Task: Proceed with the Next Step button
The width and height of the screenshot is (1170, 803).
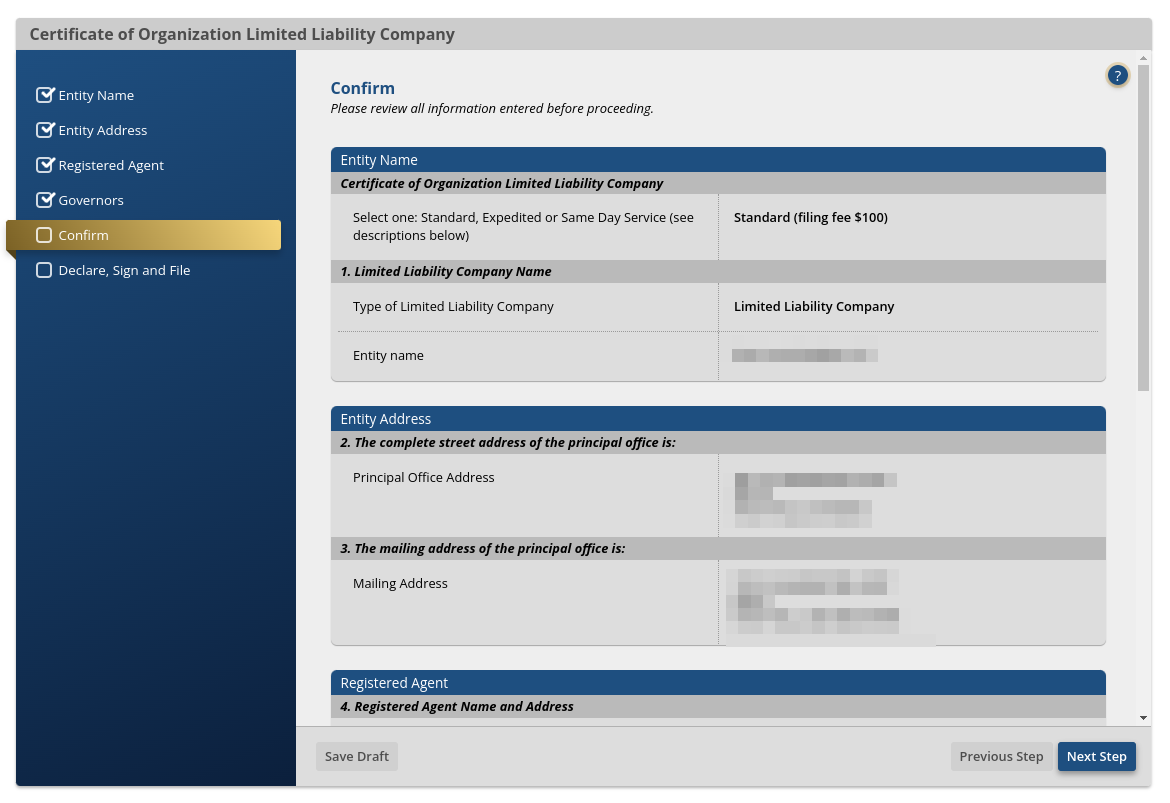Action: point(1096,756)
